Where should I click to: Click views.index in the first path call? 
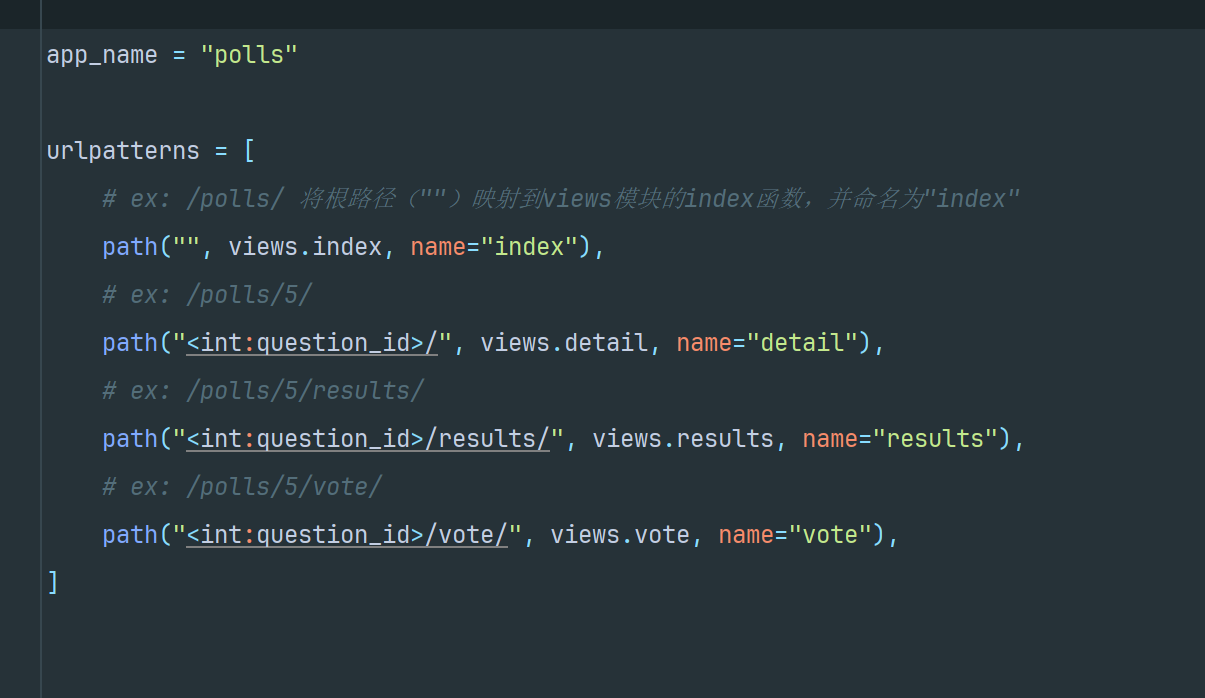tap(305, 247)
